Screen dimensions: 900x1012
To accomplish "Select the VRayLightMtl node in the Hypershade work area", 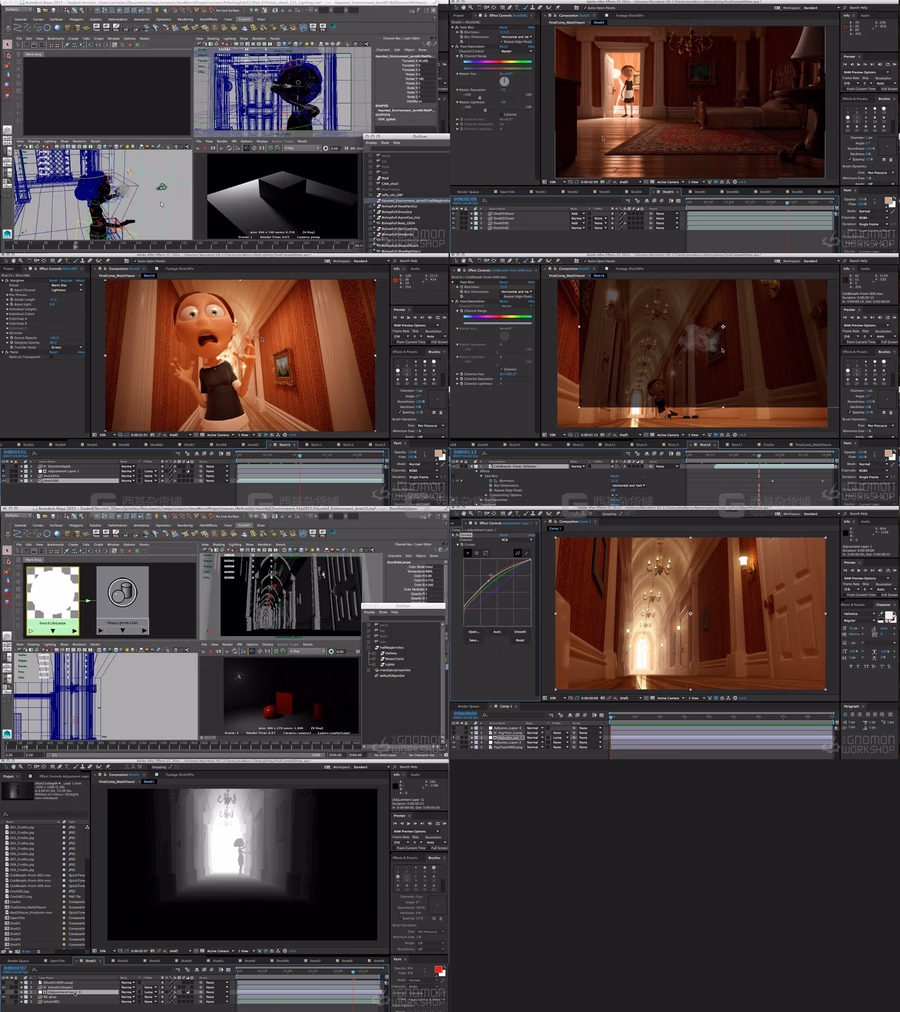I will [123, 600].
